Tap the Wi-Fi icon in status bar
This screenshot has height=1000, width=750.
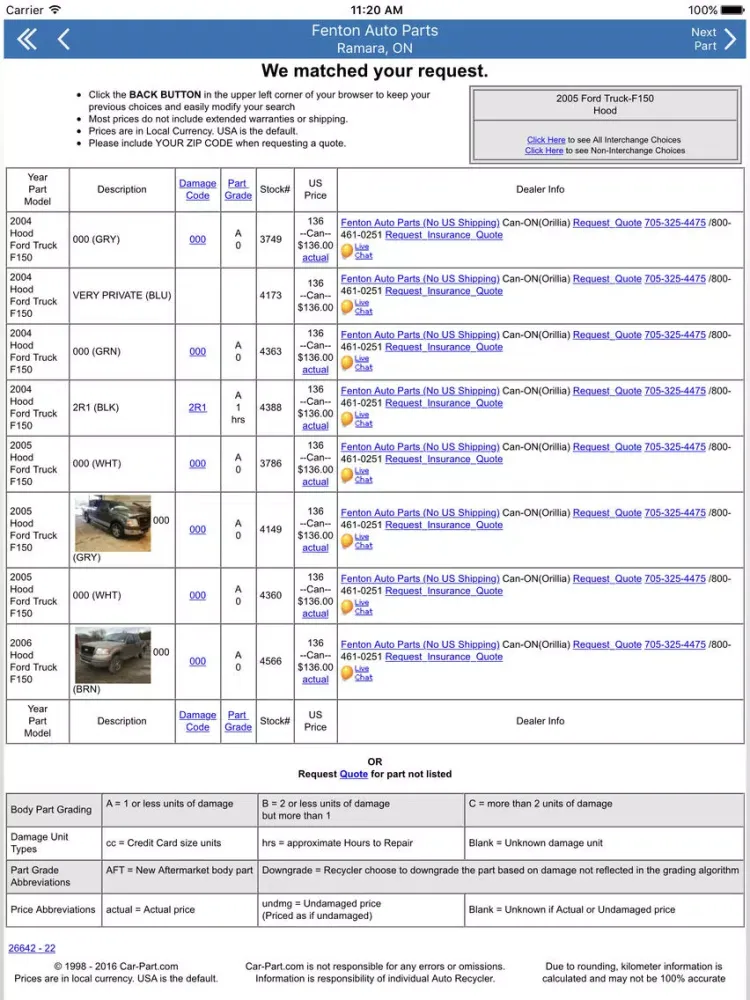[x=55, y=10]
